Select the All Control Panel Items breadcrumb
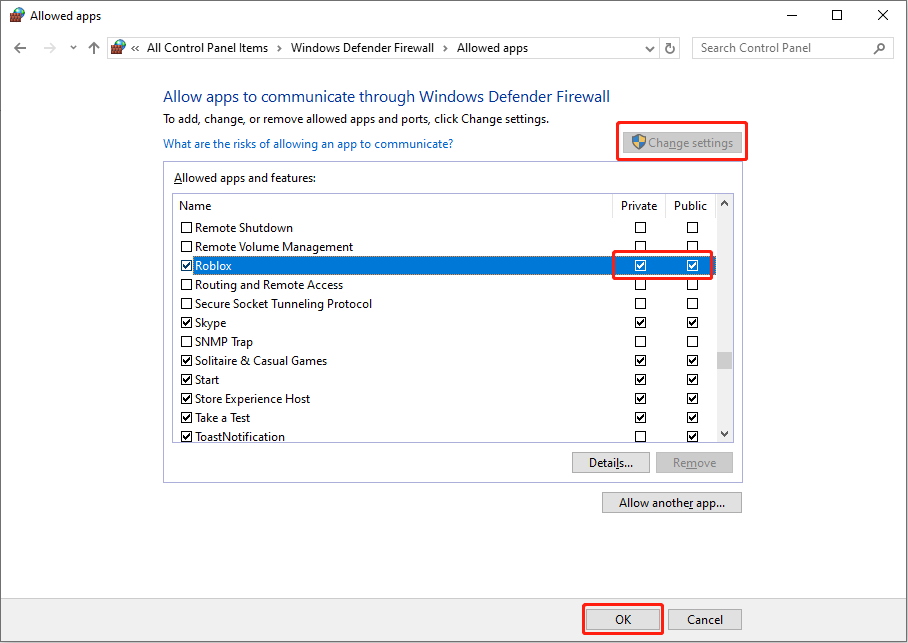The image size is (908, 643). [x=207, y=47]
